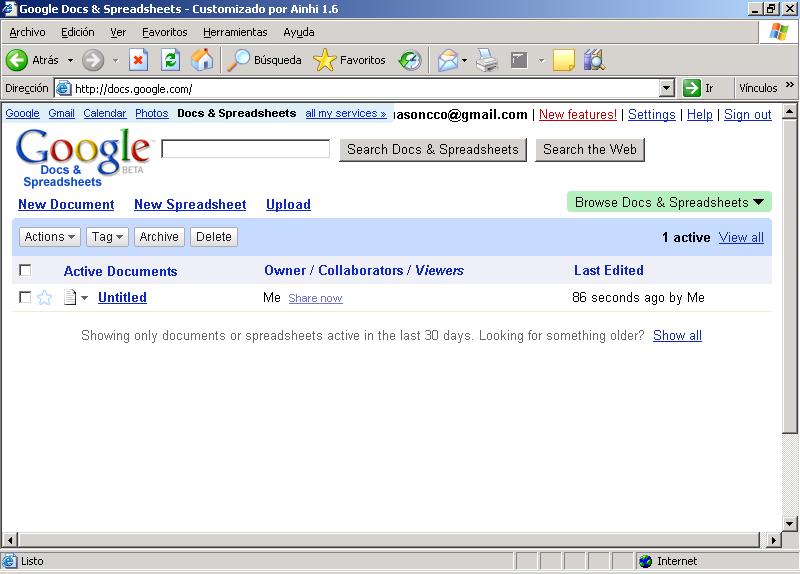This screenshot has height=574, width=800.
Task: Click the Upload link
Action: [x=288, y=205]
